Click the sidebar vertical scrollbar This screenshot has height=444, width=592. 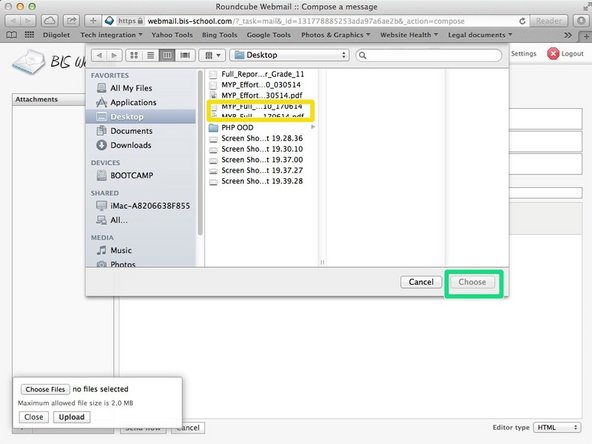200,153
